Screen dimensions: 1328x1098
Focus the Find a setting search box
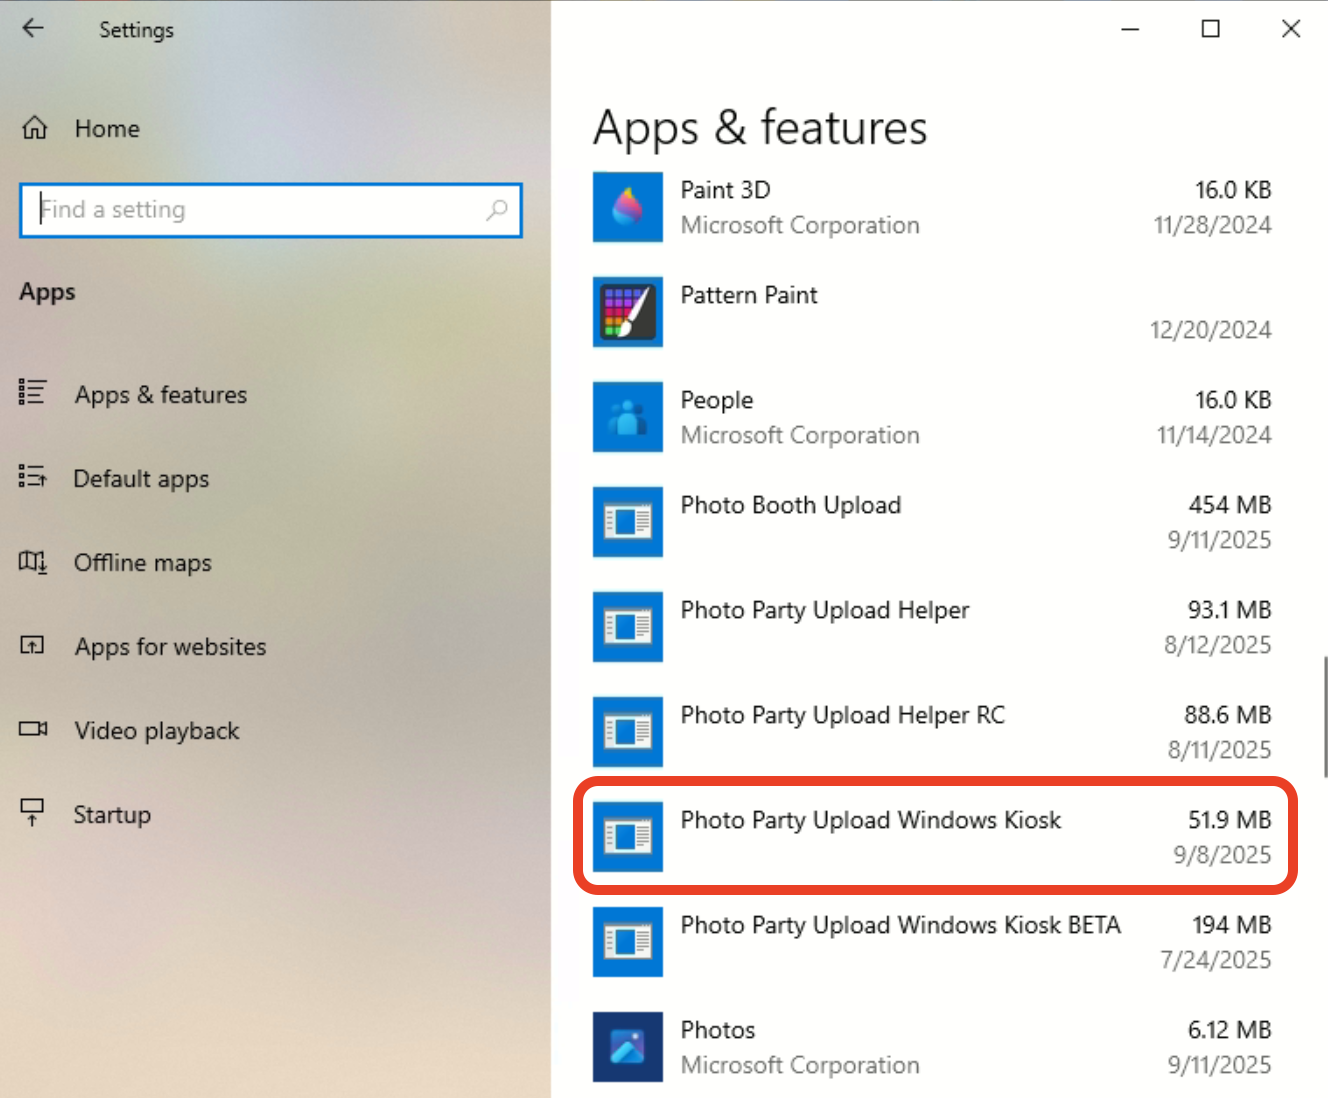pos(271,210)
